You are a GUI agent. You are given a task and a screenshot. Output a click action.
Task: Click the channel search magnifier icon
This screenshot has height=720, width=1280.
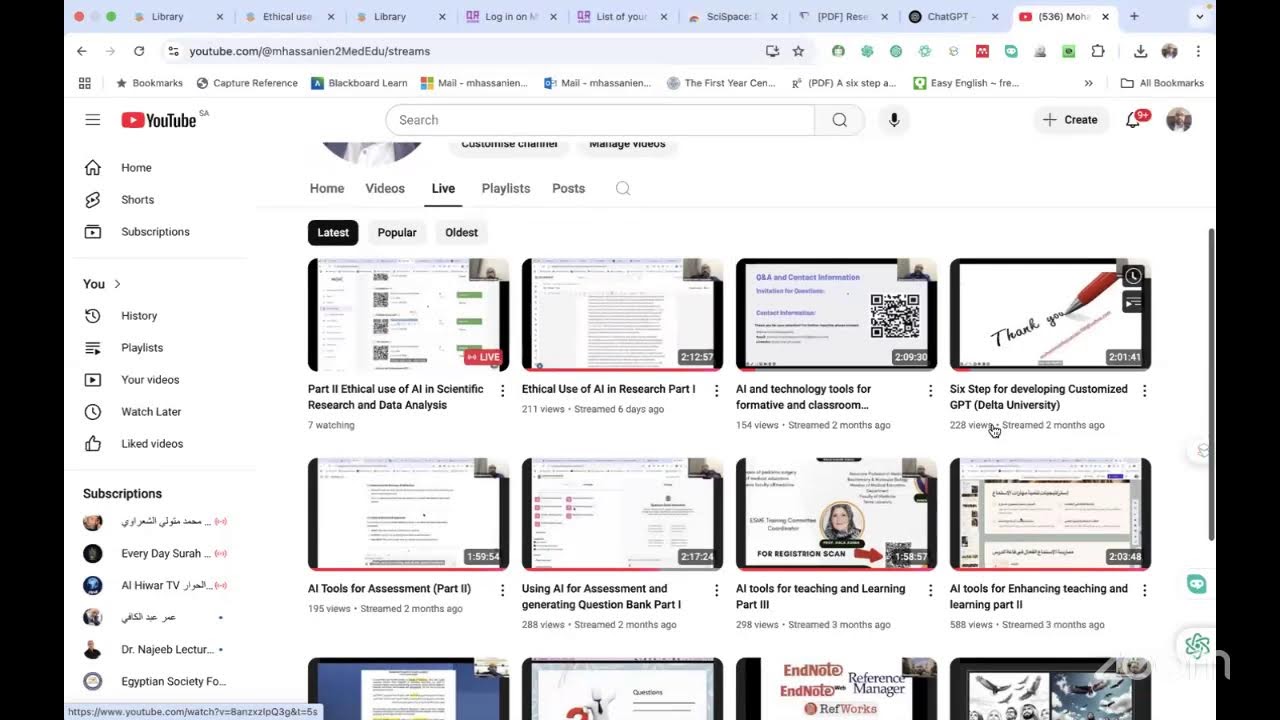pyautogui.click(x=623, y=188)
